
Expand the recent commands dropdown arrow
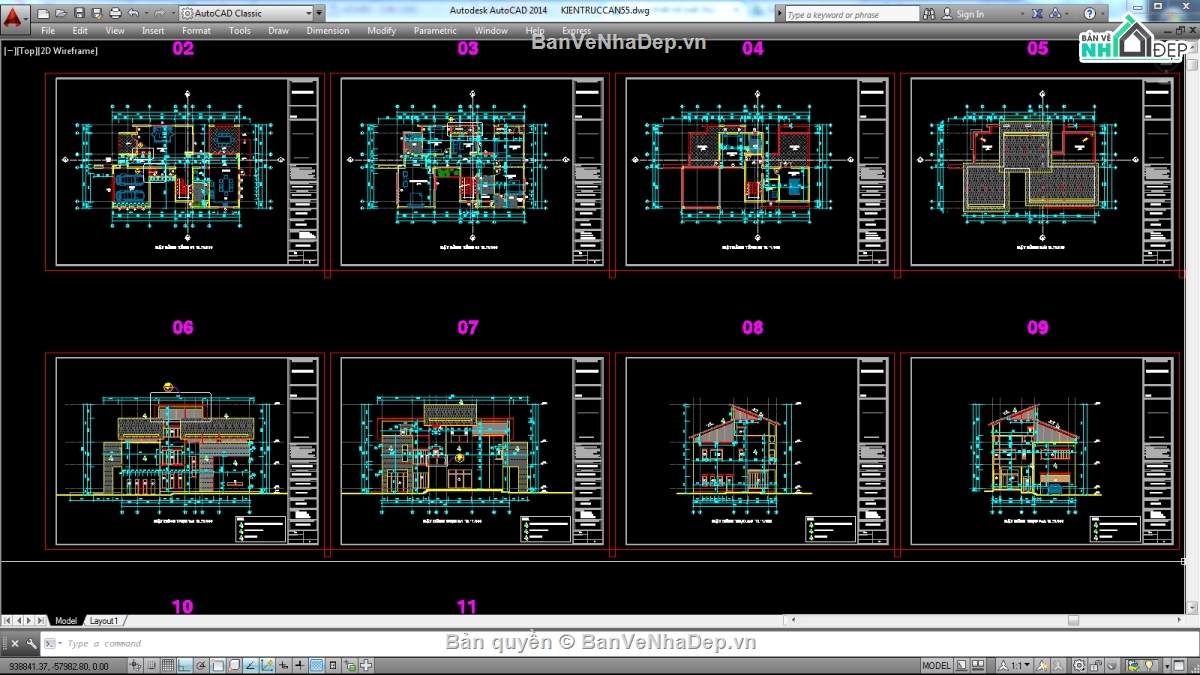pos(61,644)
